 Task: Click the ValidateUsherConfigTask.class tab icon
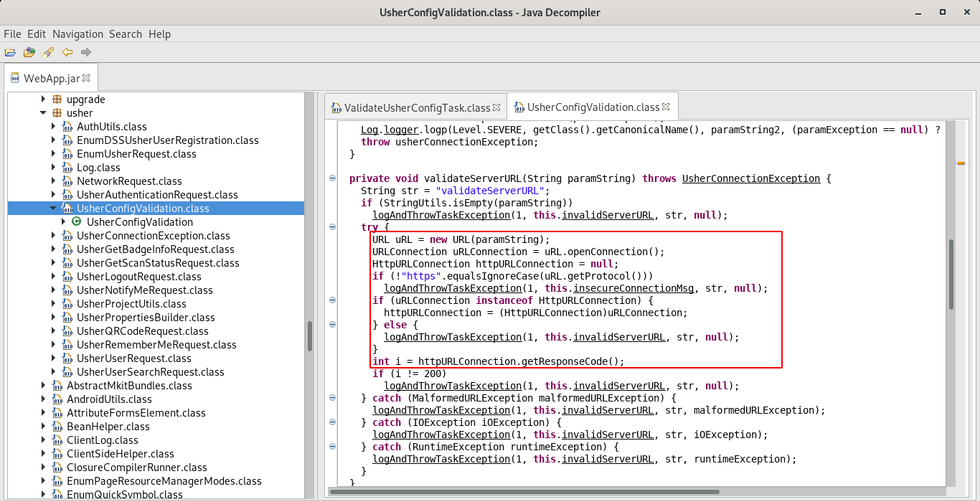pyautogui.click(x=336, y=107)
